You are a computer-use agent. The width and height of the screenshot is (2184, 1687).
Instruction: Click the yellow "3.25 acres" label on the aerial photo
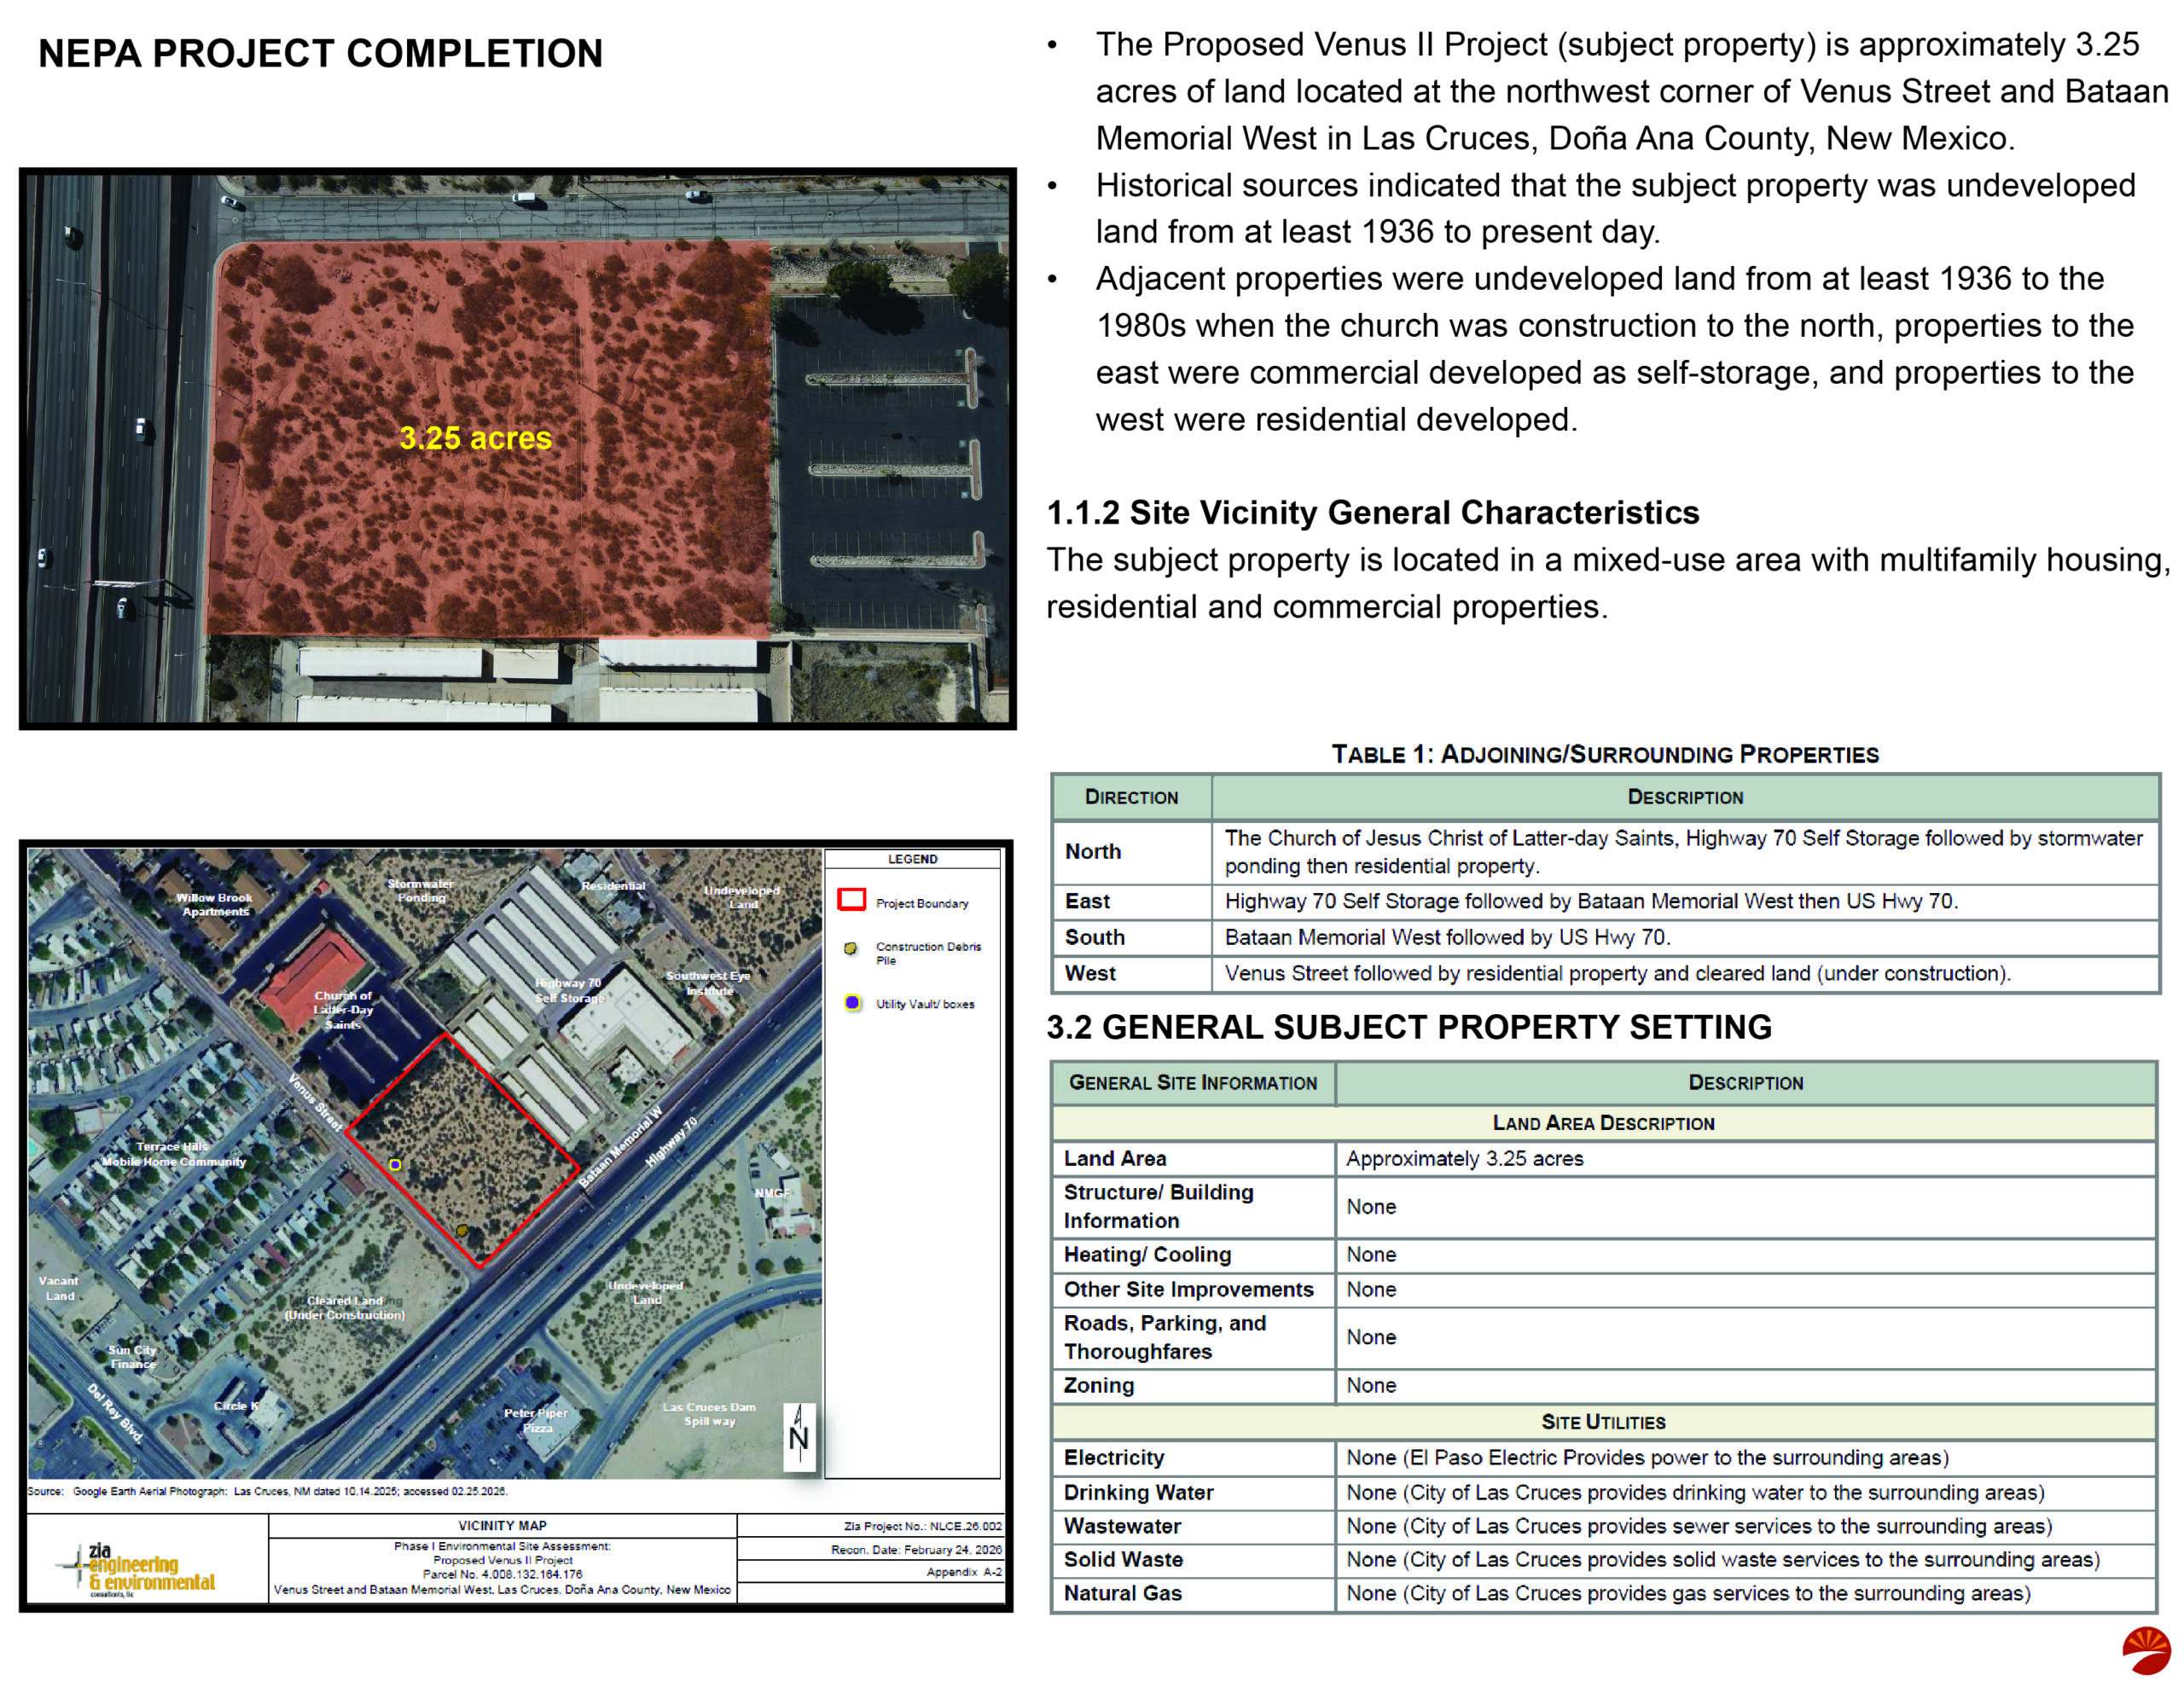(x=475, y=438)
